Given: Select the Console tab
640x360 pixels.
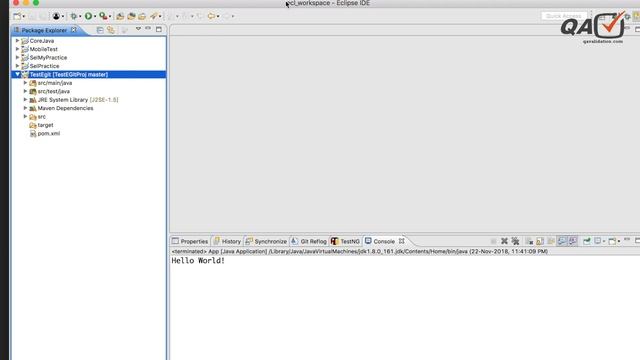Looking at the screenshot, I should (380, 241).
